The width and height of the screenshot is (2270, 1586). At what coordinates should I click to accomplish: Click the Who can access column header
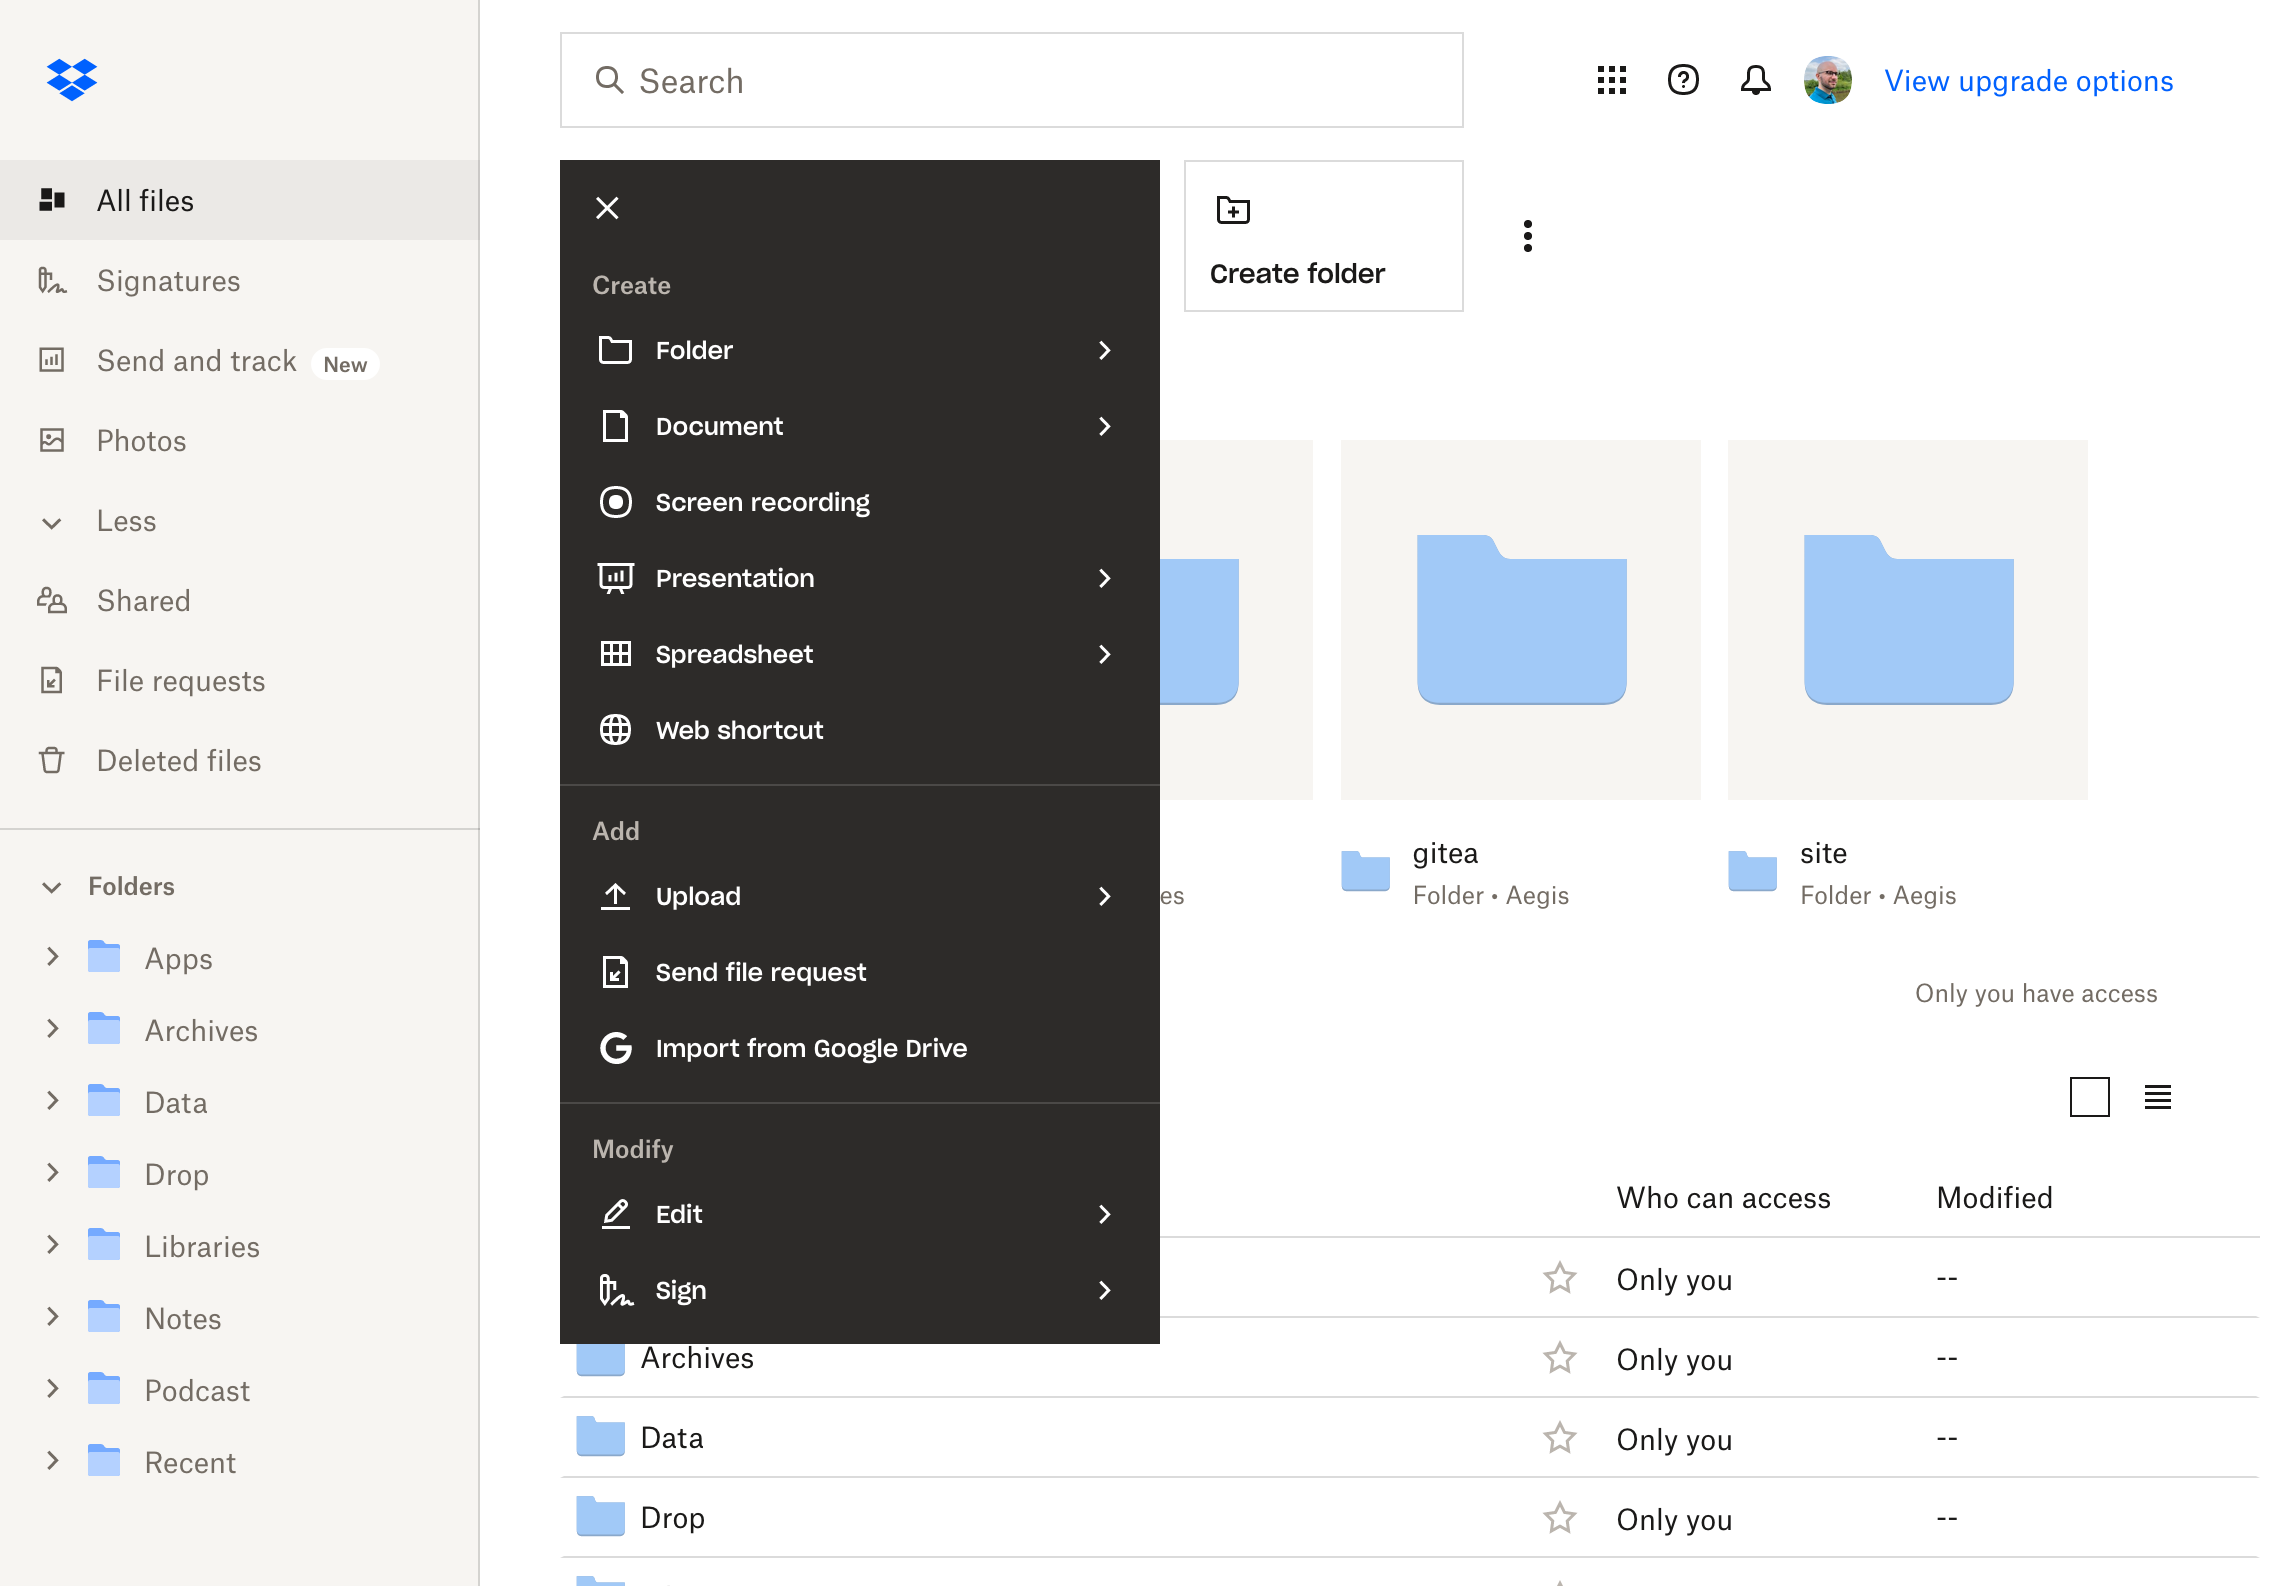(1723, 1198)
